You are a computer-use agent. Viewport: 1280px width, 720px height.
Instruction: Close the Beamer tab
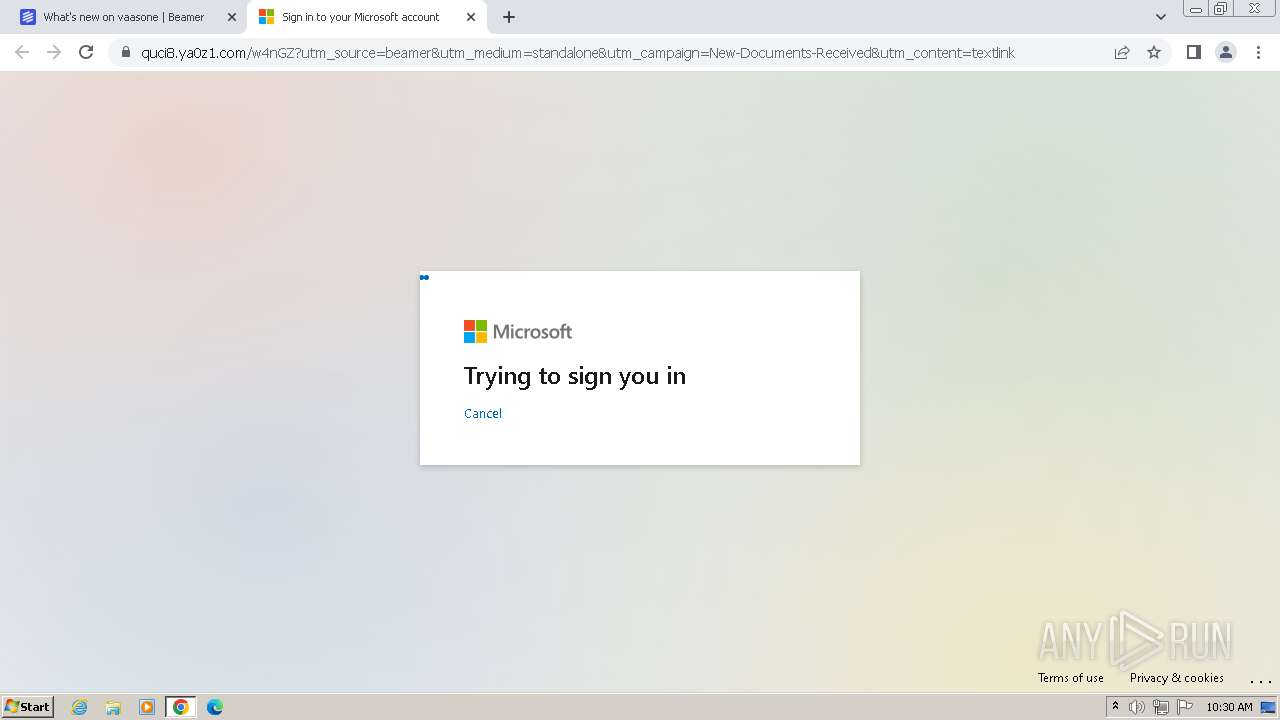232,17
